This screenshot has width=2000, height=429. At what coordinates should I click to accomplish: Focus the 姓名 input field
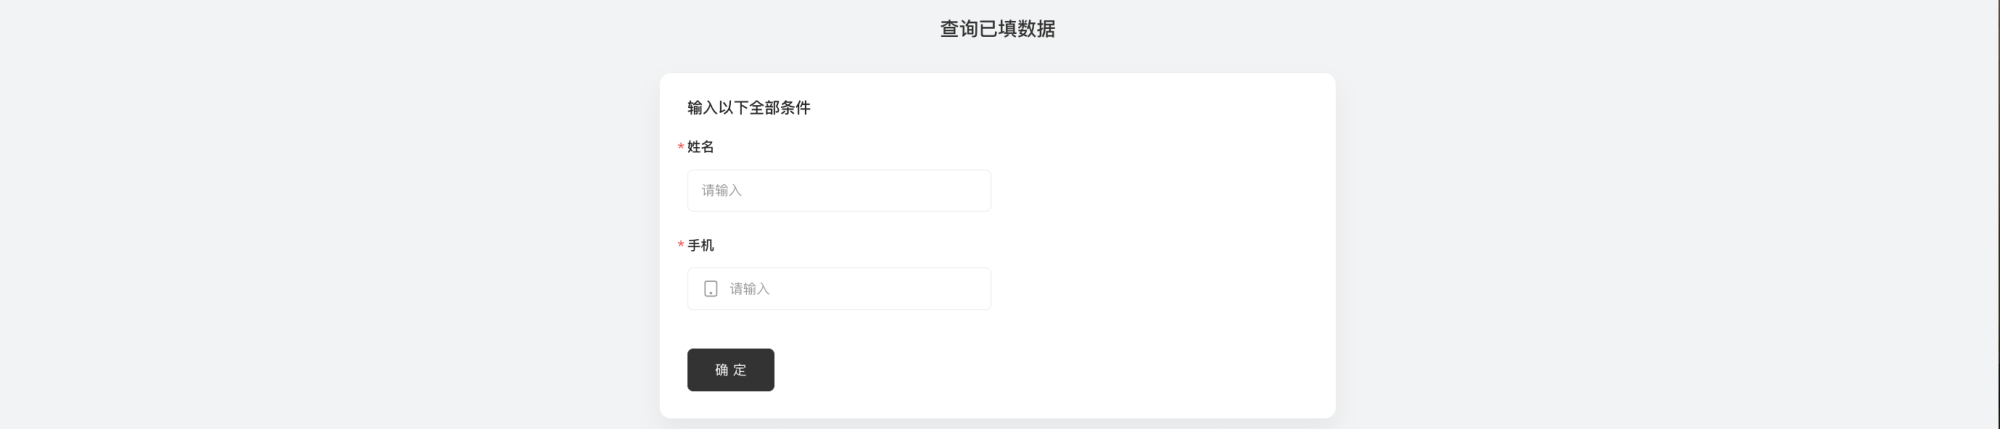(x=839, y=190)
